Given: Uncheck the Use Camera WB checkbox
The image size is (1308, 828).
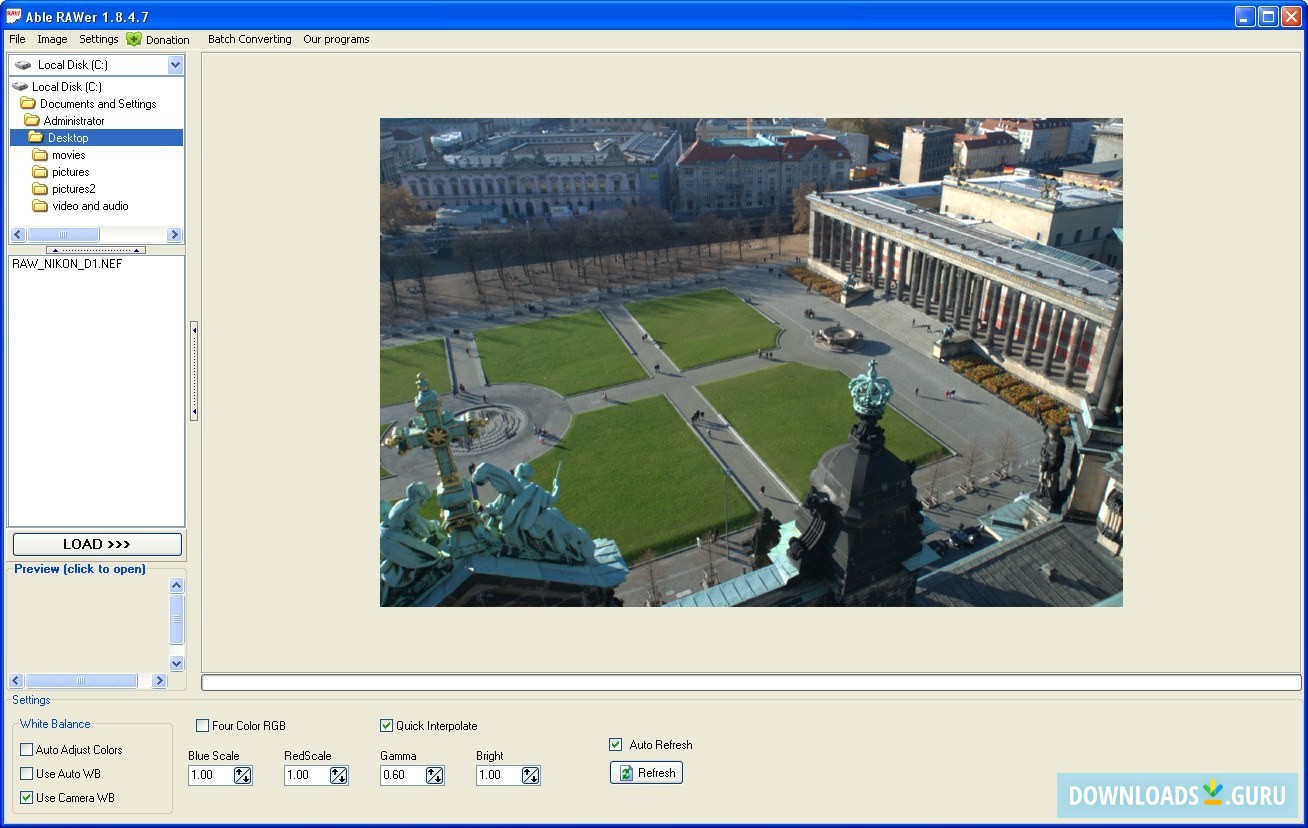Looking at the screenshot, I should [x=27, y=798].
